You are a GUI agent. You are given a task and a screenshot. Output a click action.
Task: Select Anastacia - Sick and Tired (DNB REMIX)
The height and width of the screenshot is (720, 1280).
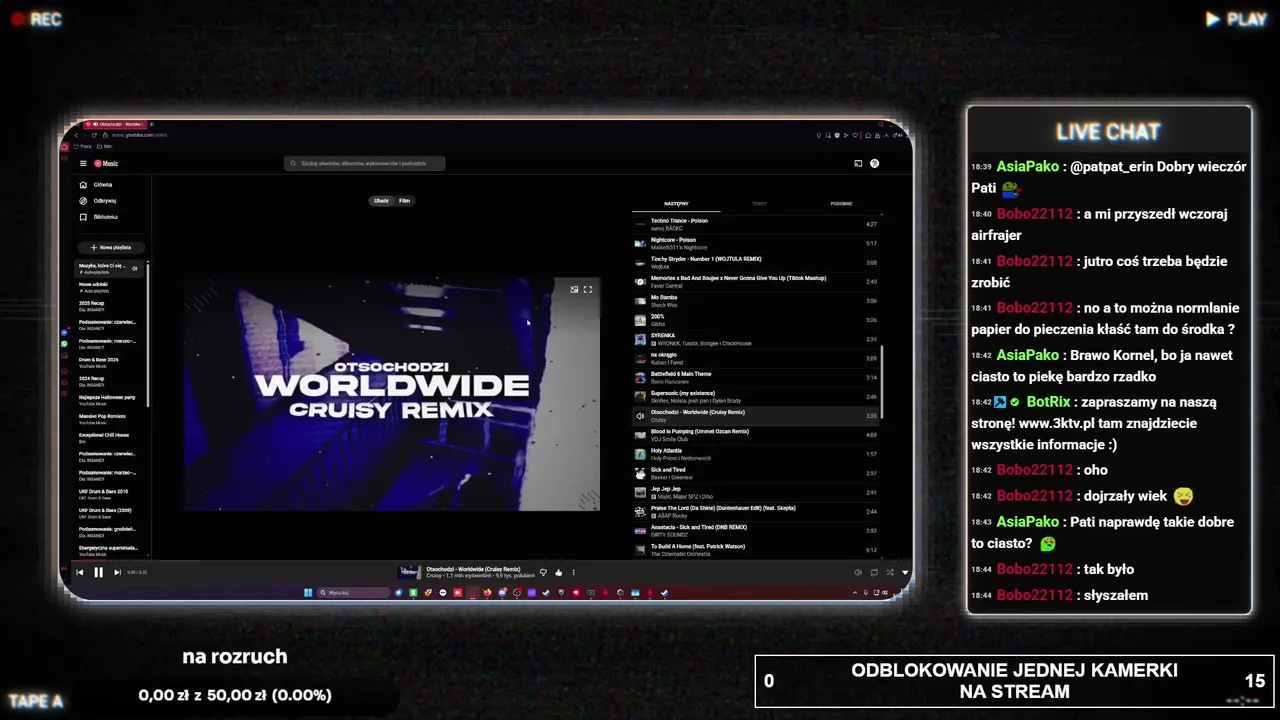(757, 531)
